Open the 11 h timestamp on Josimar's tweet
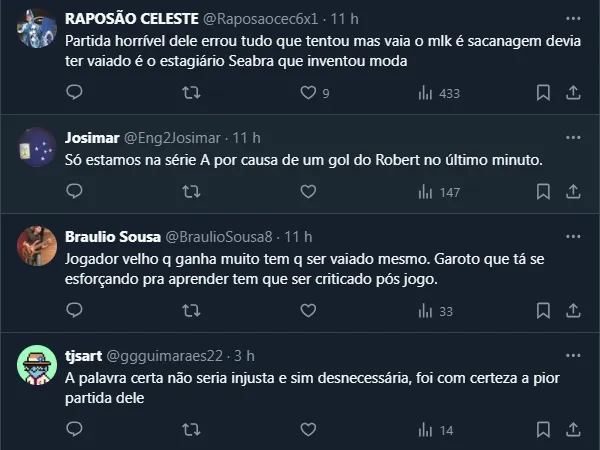This screenshot has height=450, width=600. (247, 137)
